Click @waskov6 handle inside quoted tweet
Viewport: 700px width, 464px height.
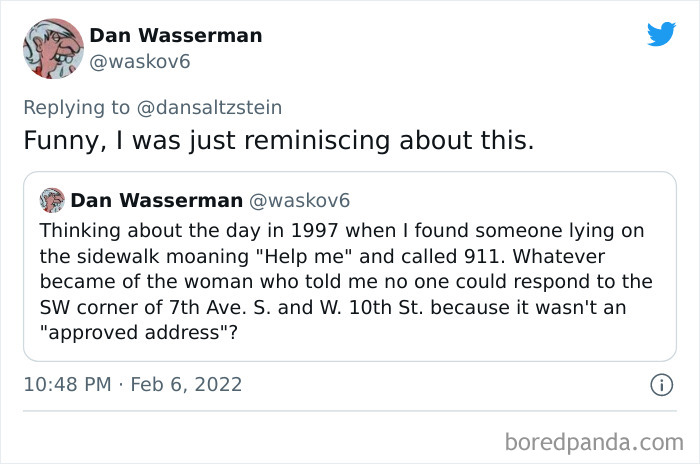299,200
